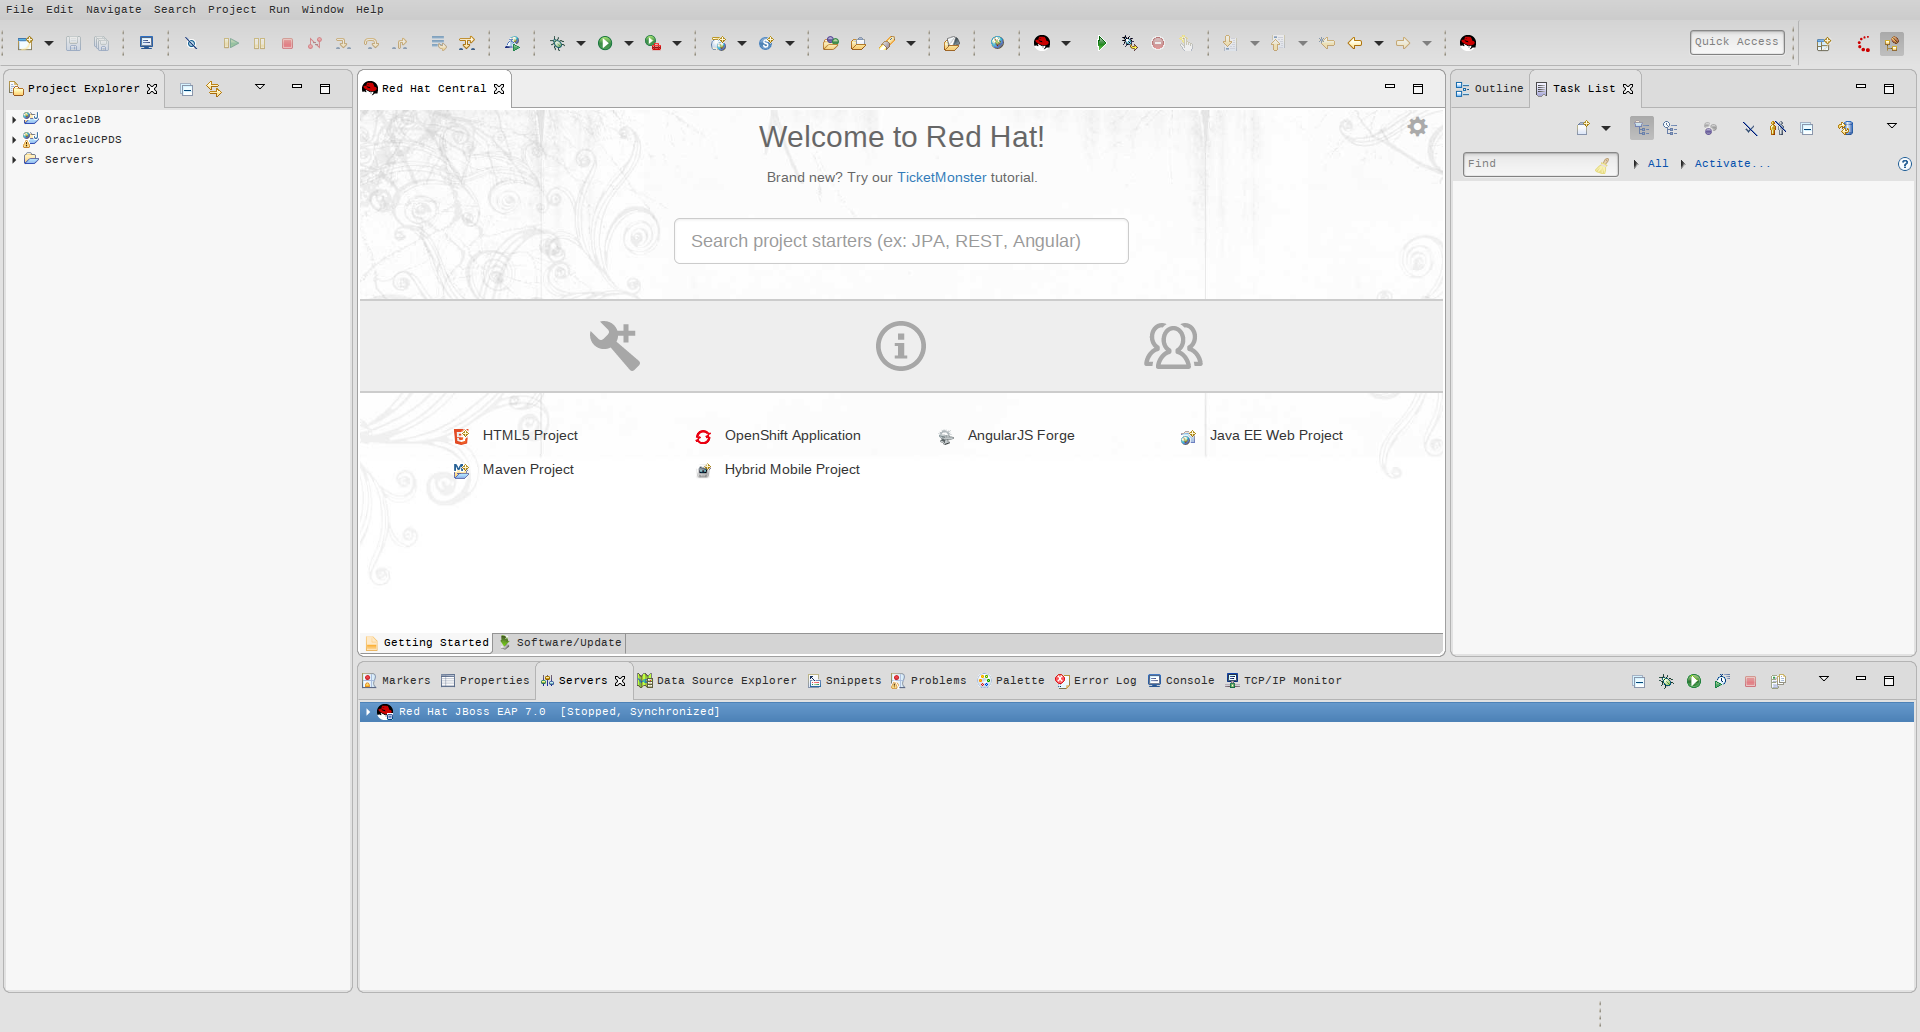Click the Quick Access field
The width and height of the screenshot is (1920, 1032).
click(1737, 42)
